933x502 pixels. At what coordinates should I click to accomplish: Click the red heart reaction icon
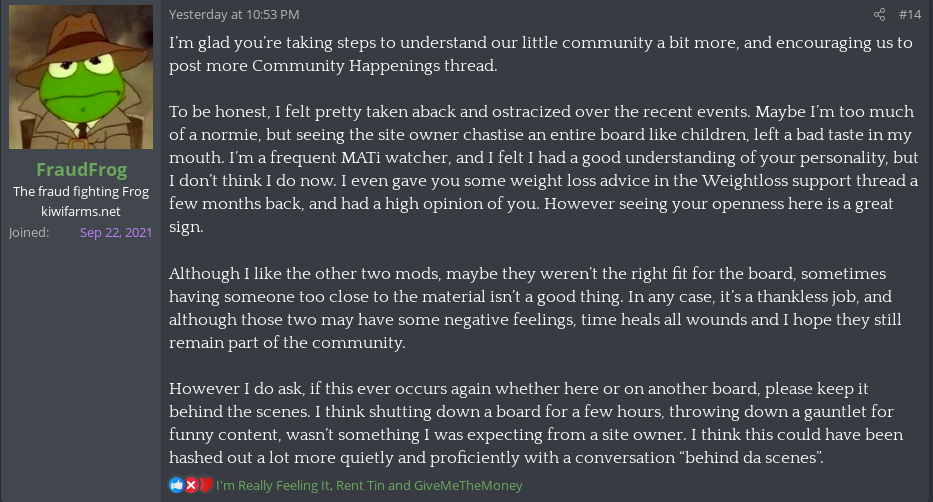point(205,485)
